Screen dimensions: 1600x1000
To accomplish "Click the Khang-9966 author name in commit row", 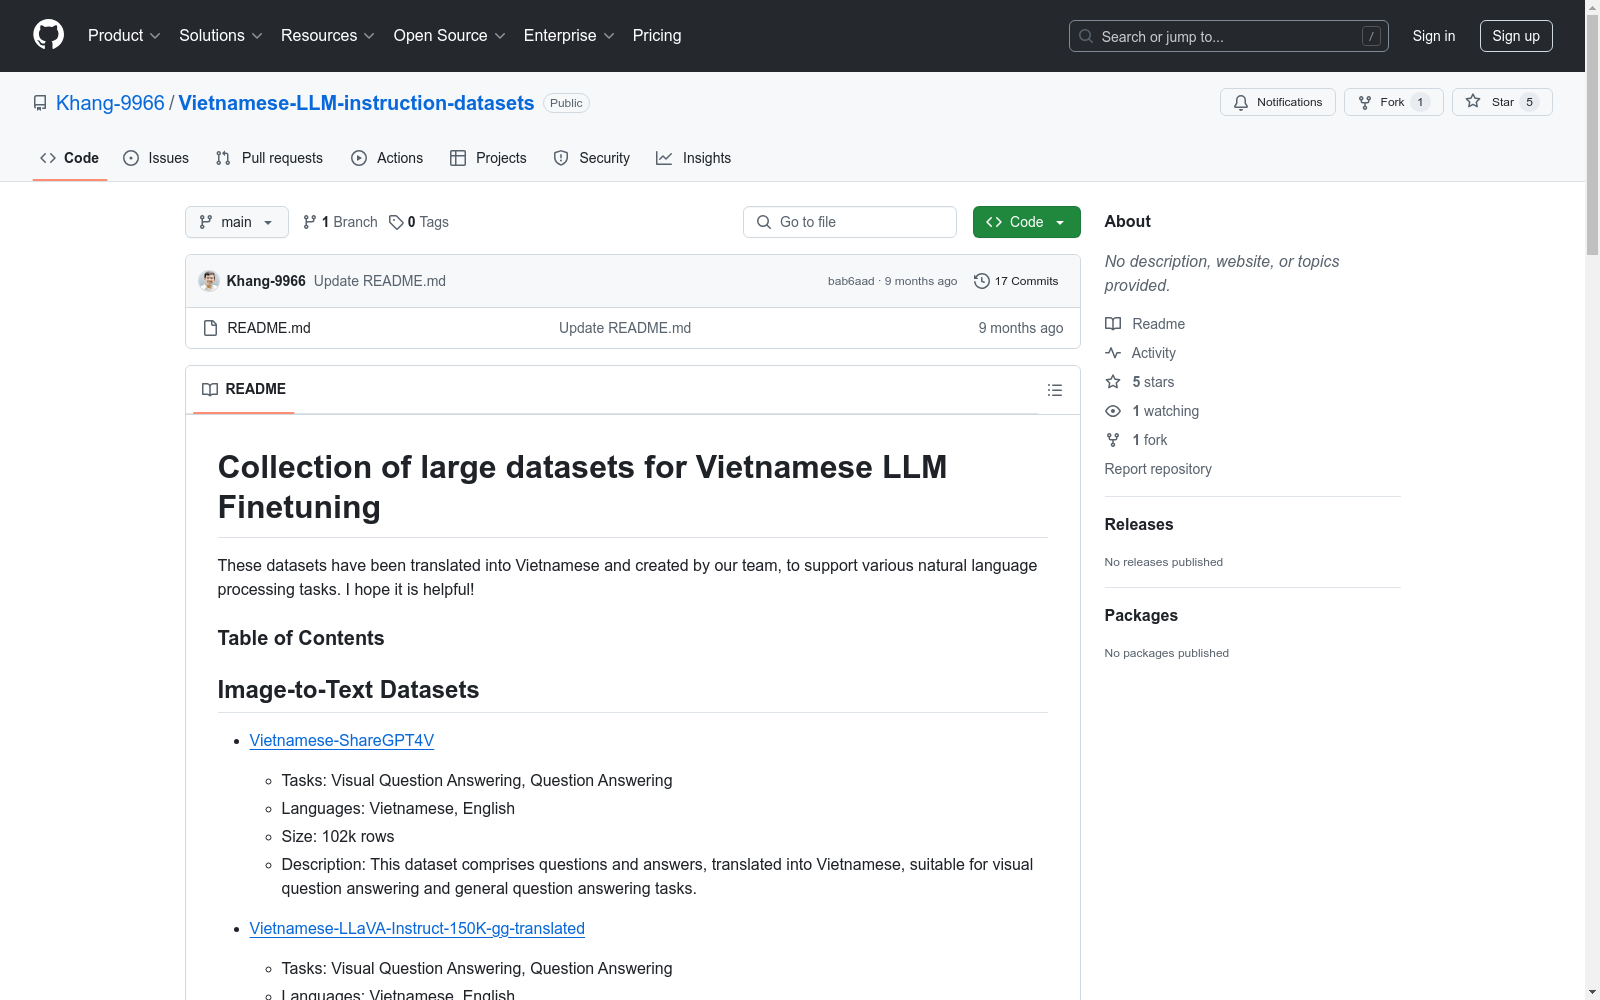I will click(x=266, y=281).
